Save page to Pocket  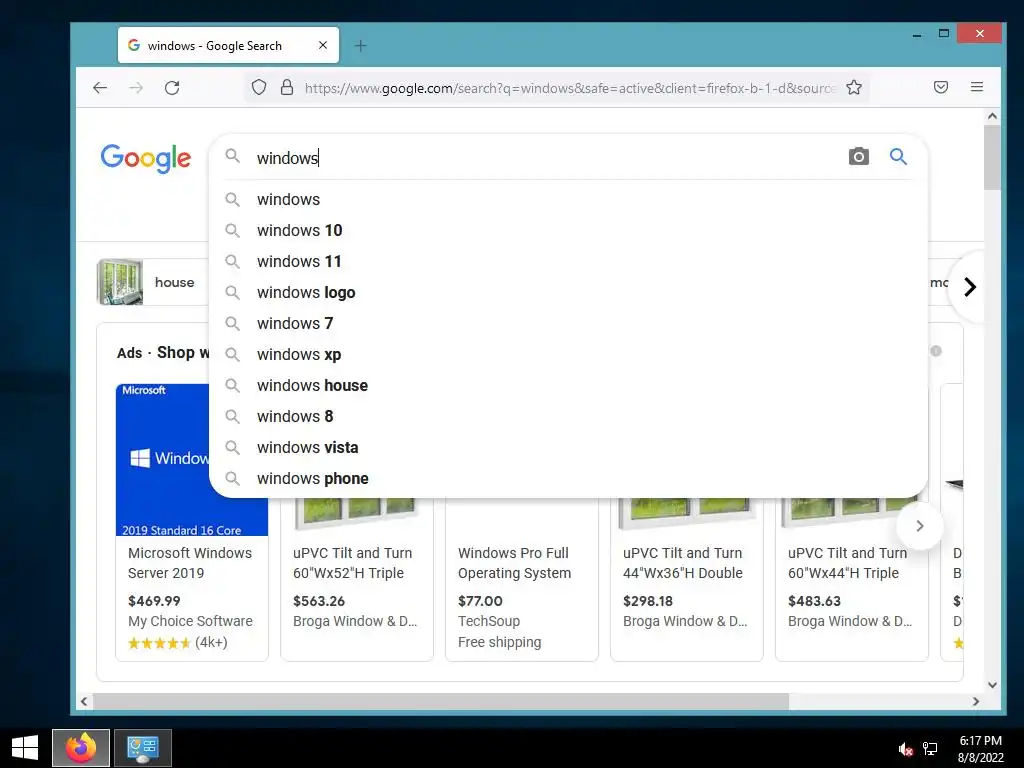pyautogui.click(x=940, y=87)
